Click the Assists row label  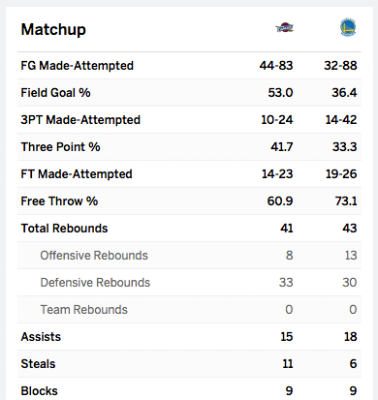41,337
